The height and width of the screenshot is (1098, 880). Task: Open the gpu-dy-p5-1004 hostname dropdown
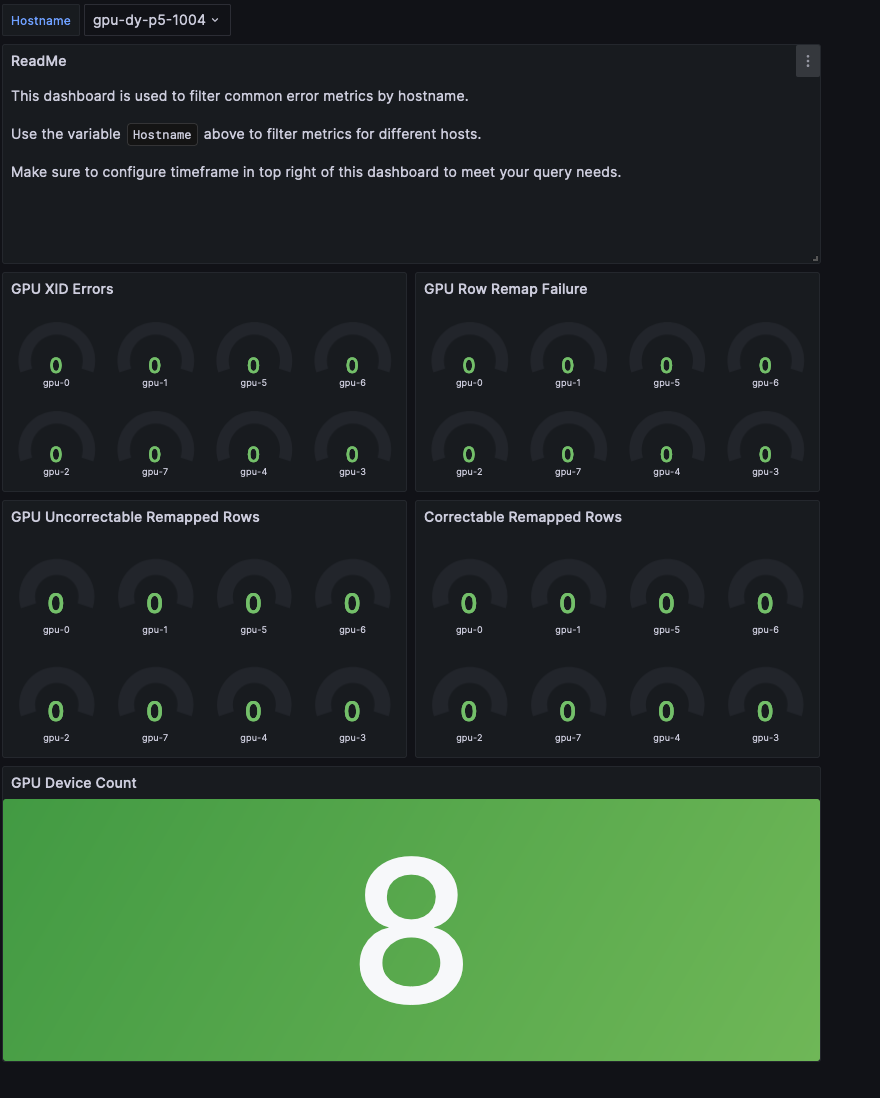(157, 20)
